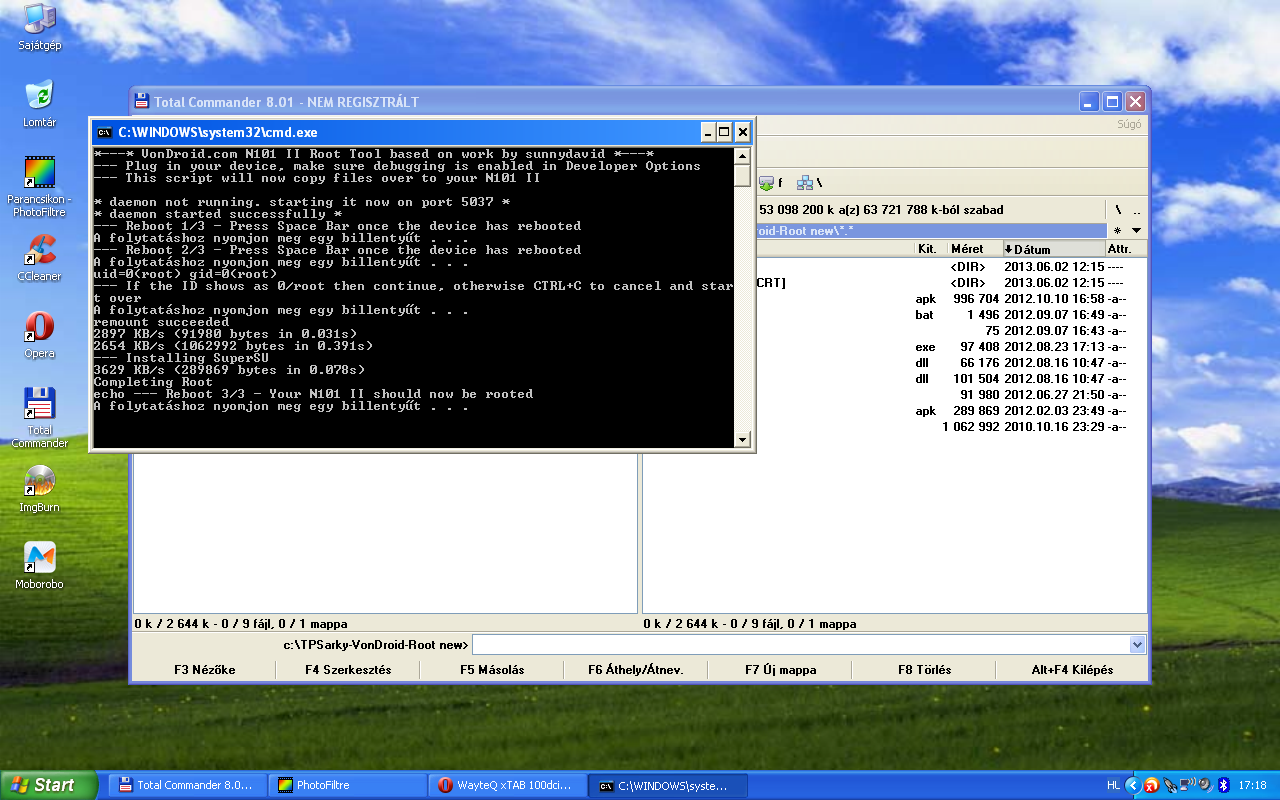Open the Súgó help menu
Screen dimensions: 1280x800
(x=1128, y=125)
